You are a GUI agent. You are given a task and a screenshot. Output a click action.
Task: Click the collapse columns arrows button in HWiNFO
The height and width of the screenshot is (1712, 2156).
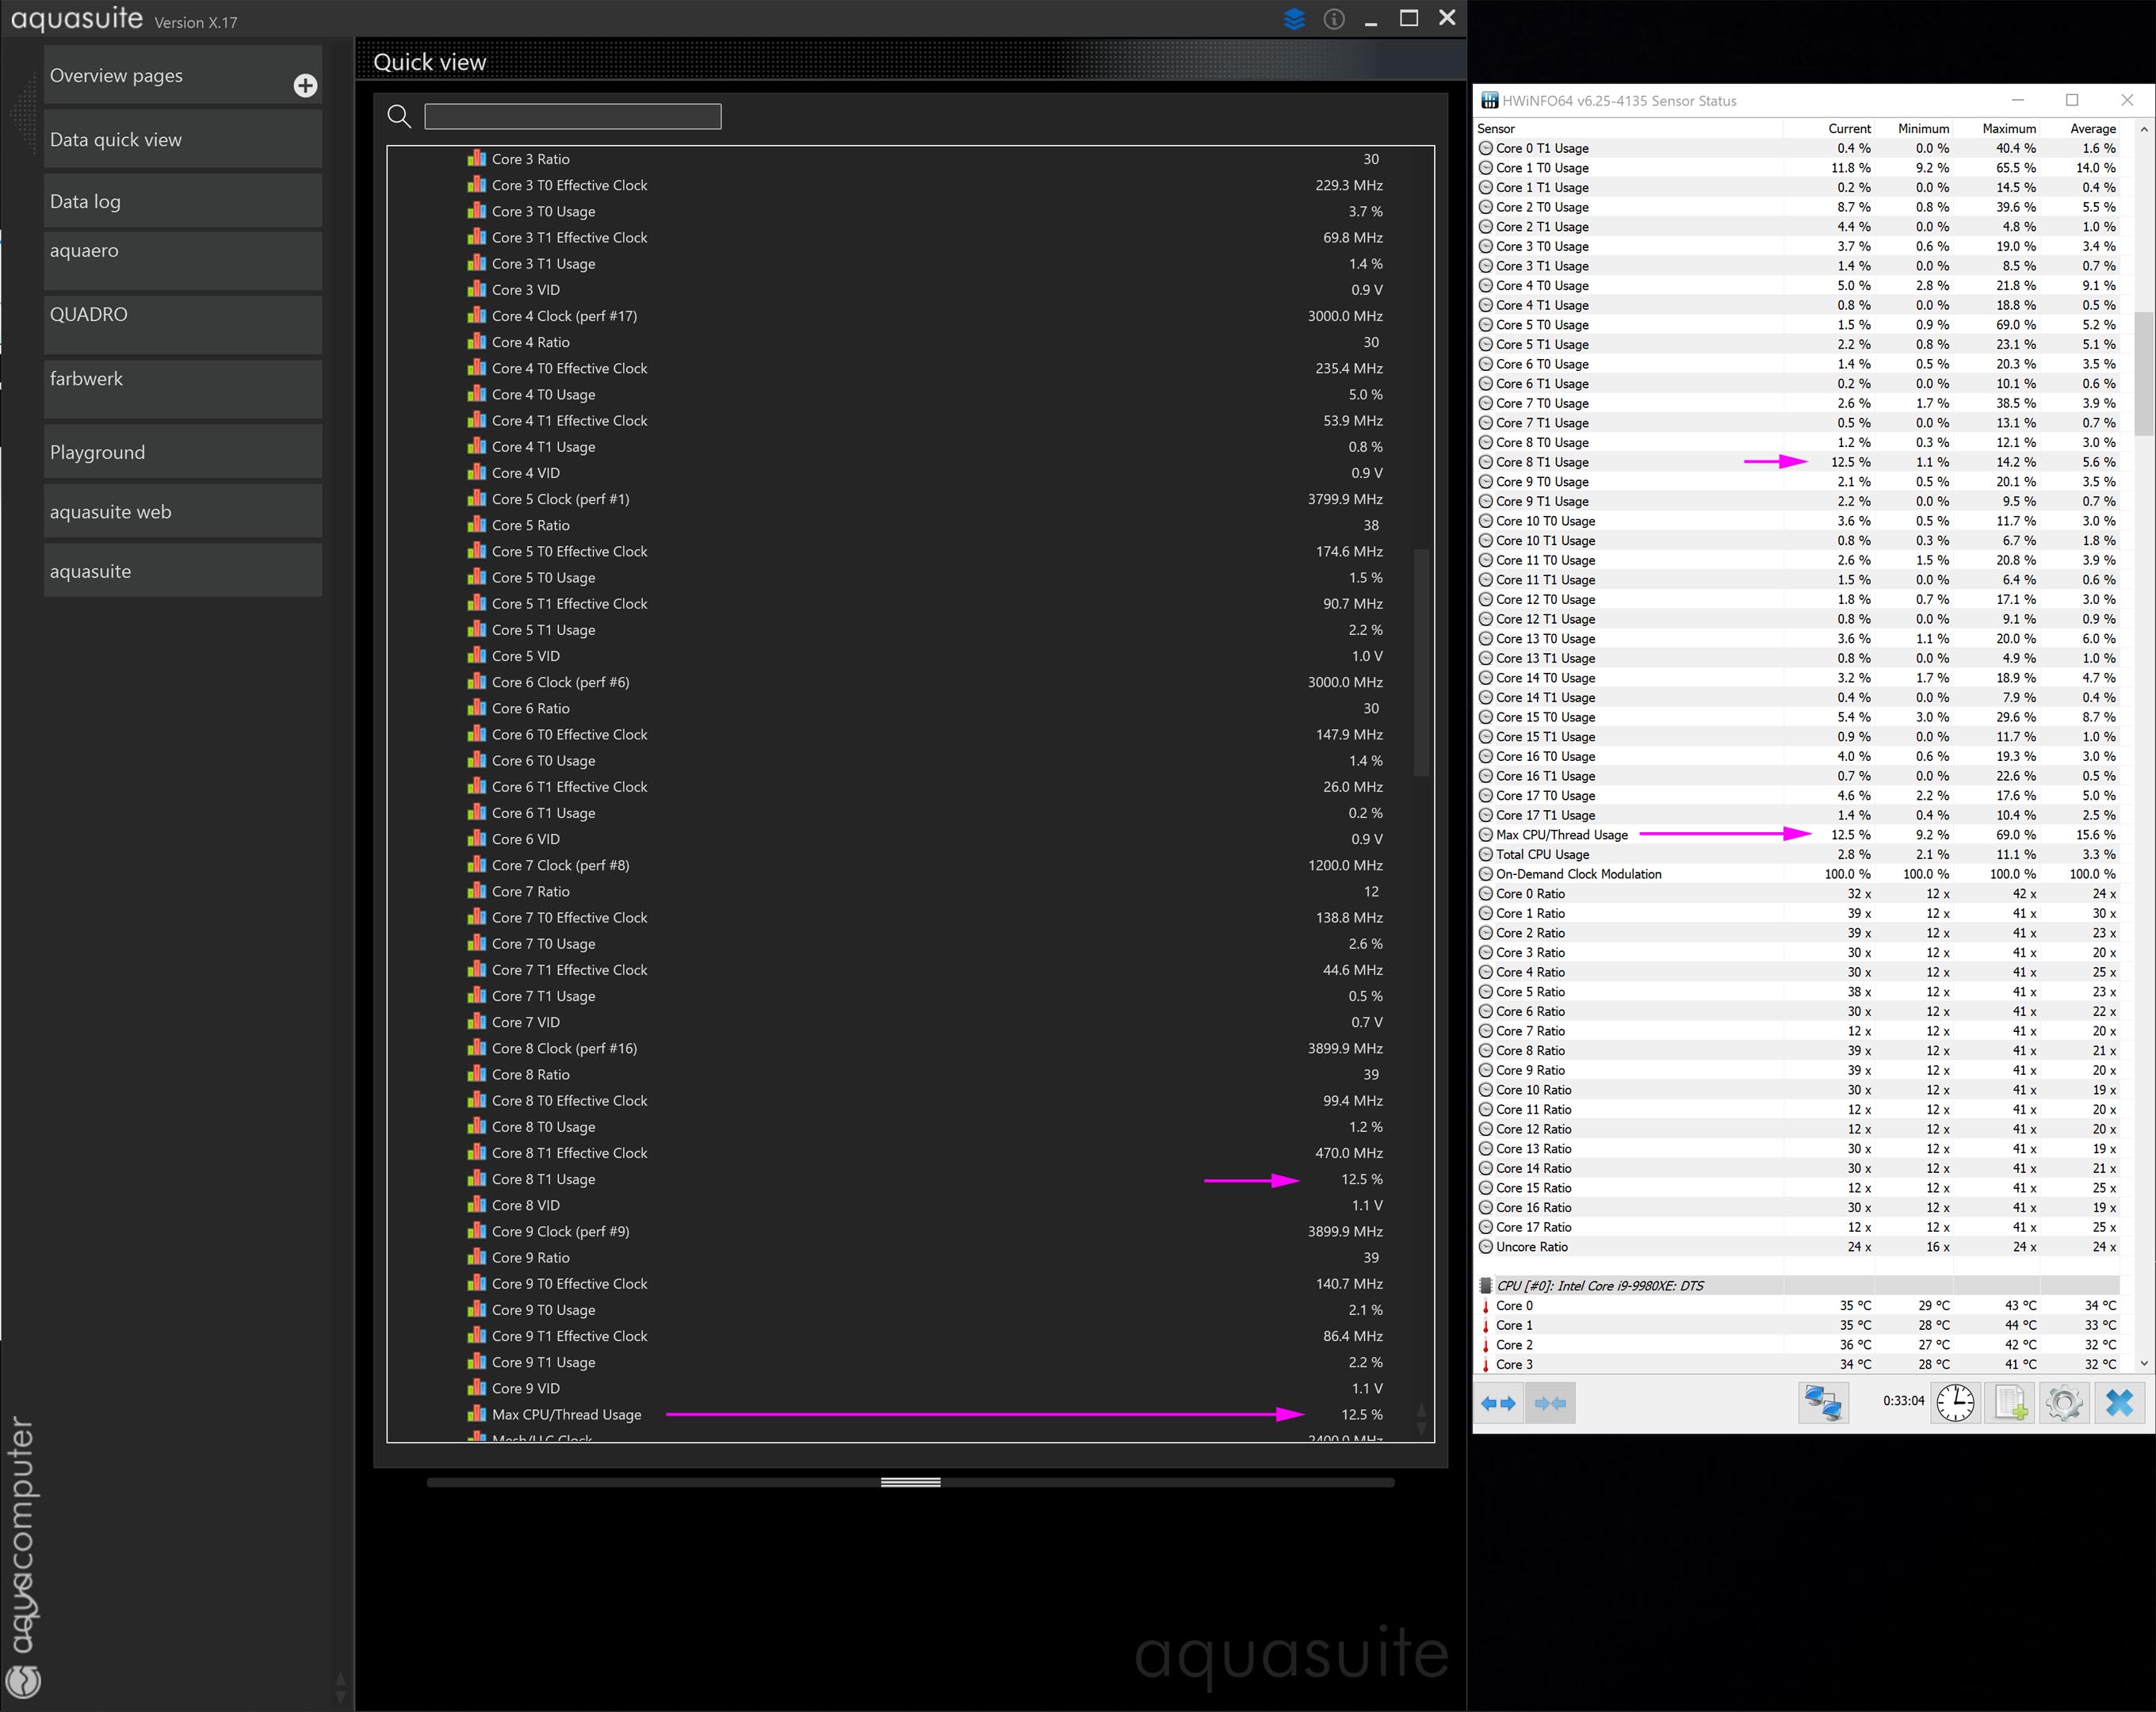pos(1550,1403)
